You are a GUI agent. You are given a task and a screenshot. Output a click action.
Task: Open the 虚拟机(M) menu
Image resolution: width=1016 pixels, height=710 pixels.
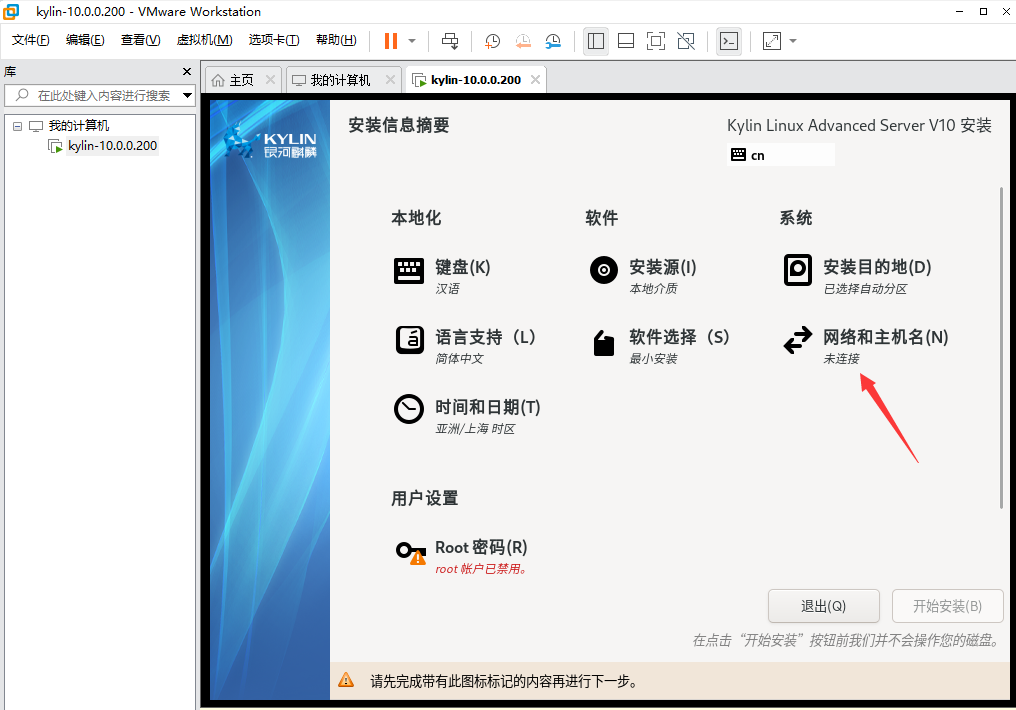[204, 40]
